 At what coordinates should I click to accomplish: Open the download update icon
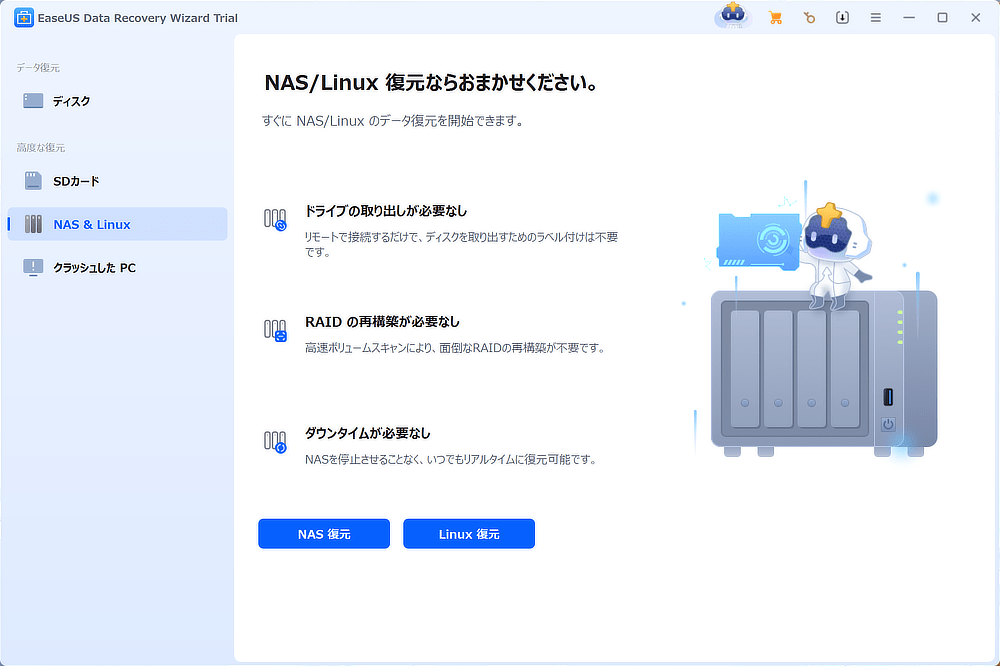[x=842, y=18]
